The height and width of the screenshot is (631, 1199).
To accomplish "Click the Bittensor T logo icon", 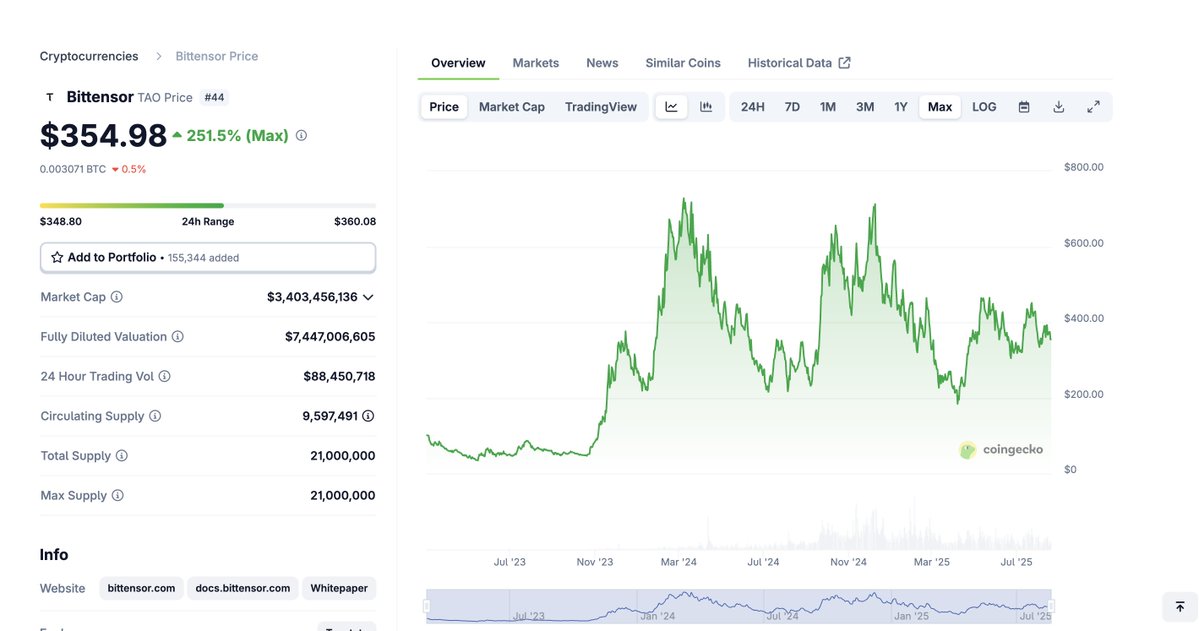I will coord(50,97).
